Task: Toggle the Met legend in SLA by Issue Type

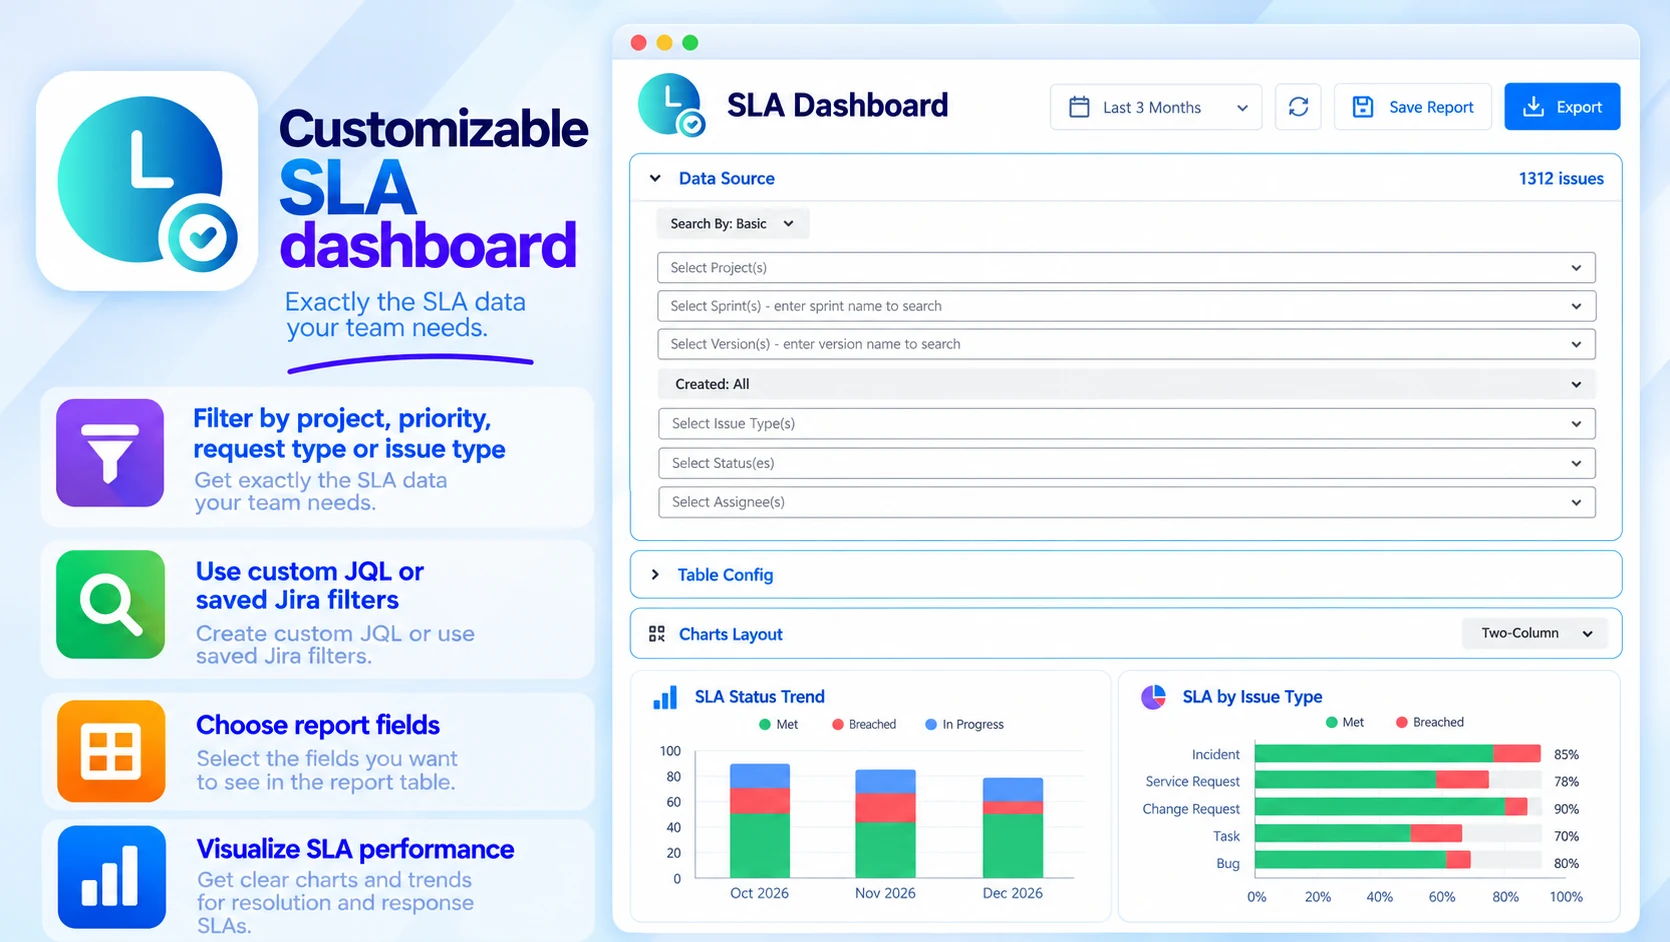Action: pyautogui.click(x=1344, y=722)
